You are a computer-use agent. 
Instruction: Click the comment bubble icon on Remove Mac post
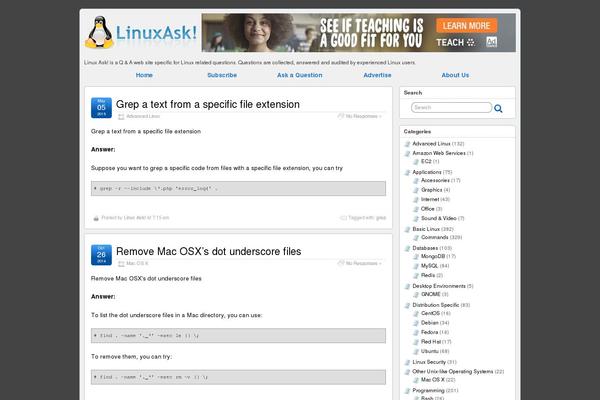pyautogui.click(x=341, y=263)
